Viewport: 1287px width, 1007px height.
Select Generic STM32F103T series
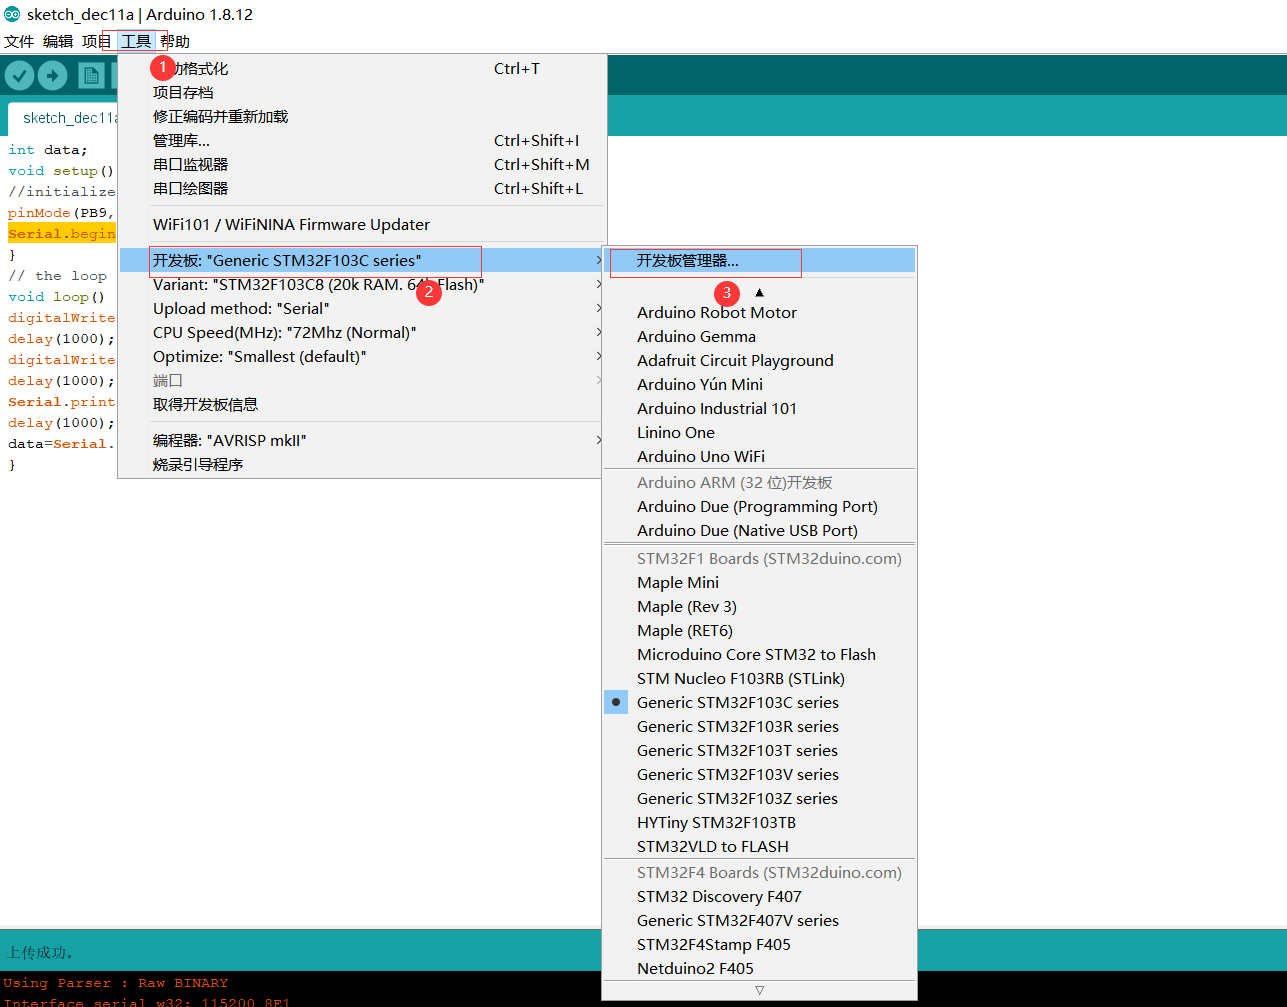760,750
